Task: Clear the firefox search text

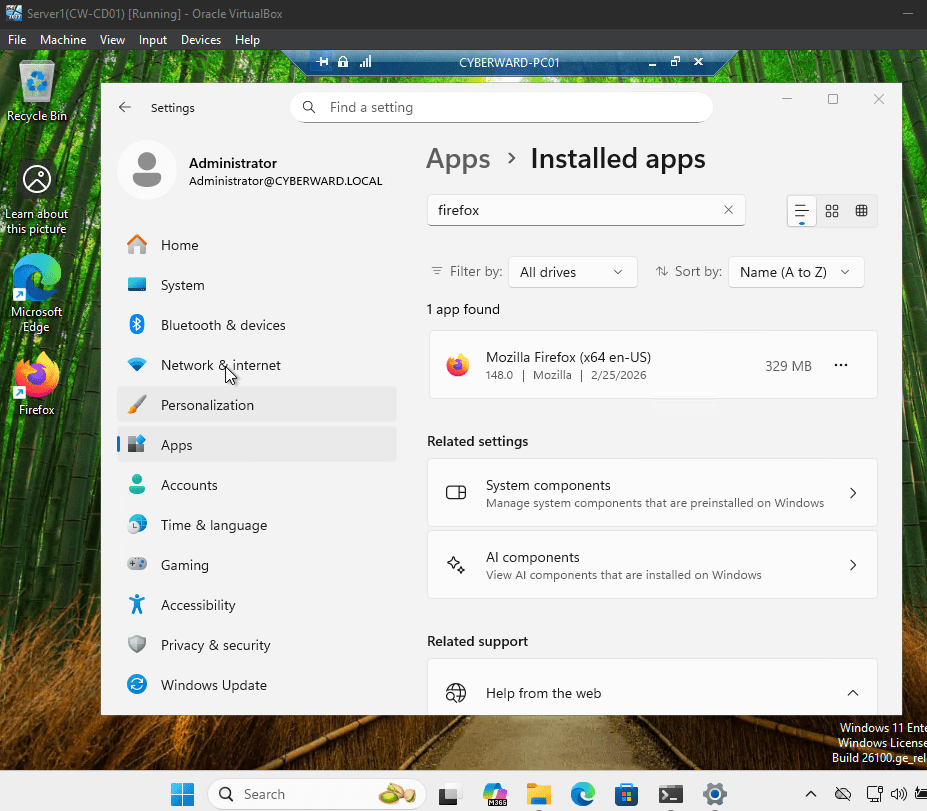Action: 728,210
